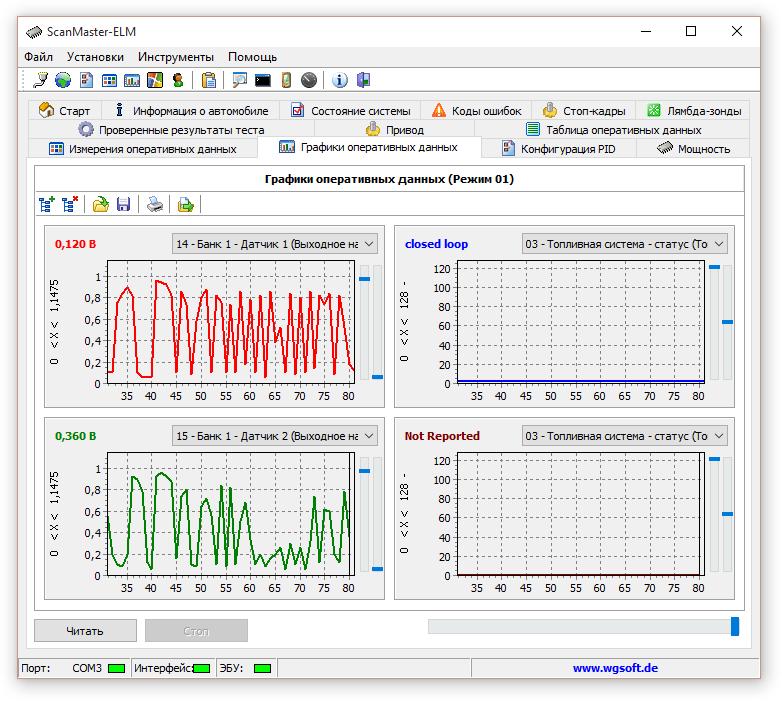Print graphs using the printer icon

coord(155,205)
